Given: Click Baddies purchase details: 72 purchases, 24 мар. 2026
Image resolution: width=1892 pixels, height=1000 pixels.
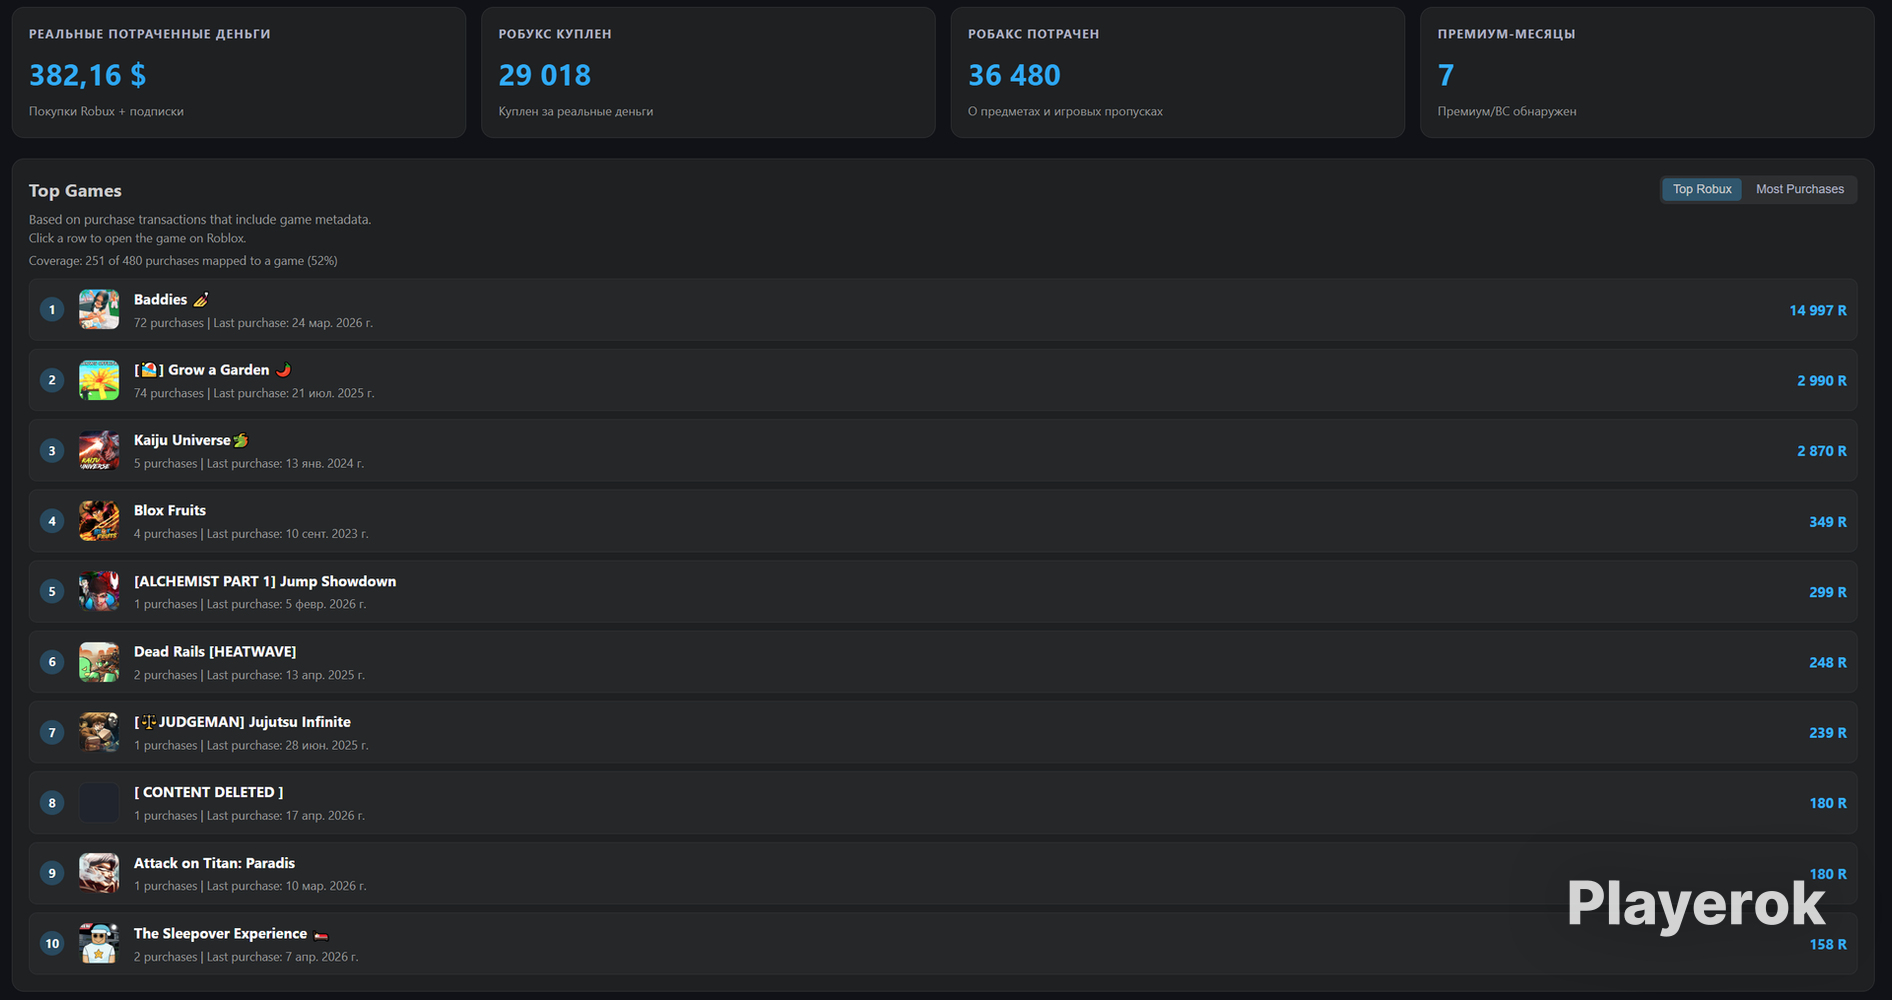Looking at the screenshot, I should pos(253,323).
